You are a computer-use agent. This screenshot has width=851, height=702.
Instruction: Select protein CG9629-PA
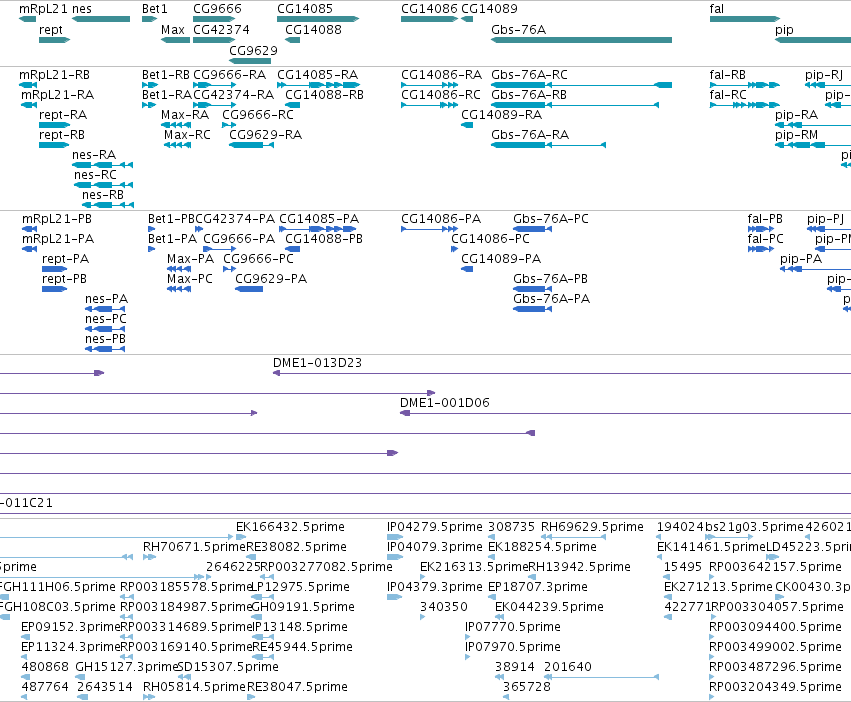click(x=271, y=279)
